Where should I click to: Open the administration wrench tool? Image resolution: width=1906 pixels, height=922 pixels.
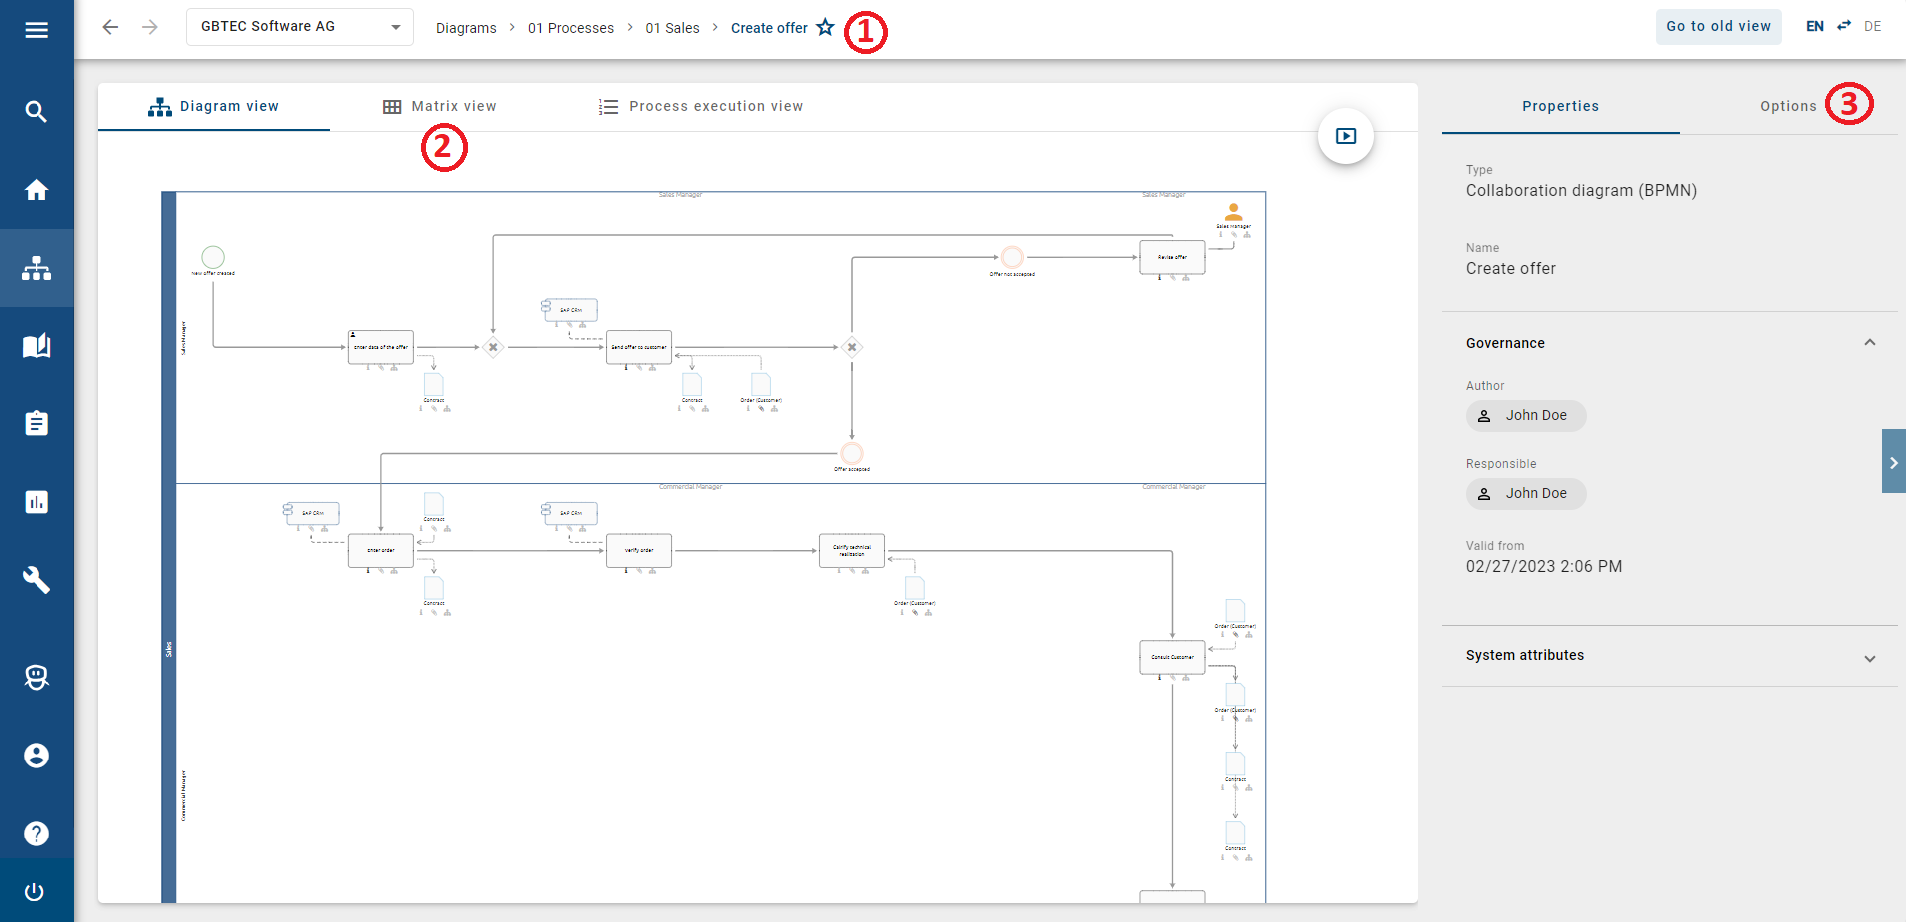pos(37,580)
